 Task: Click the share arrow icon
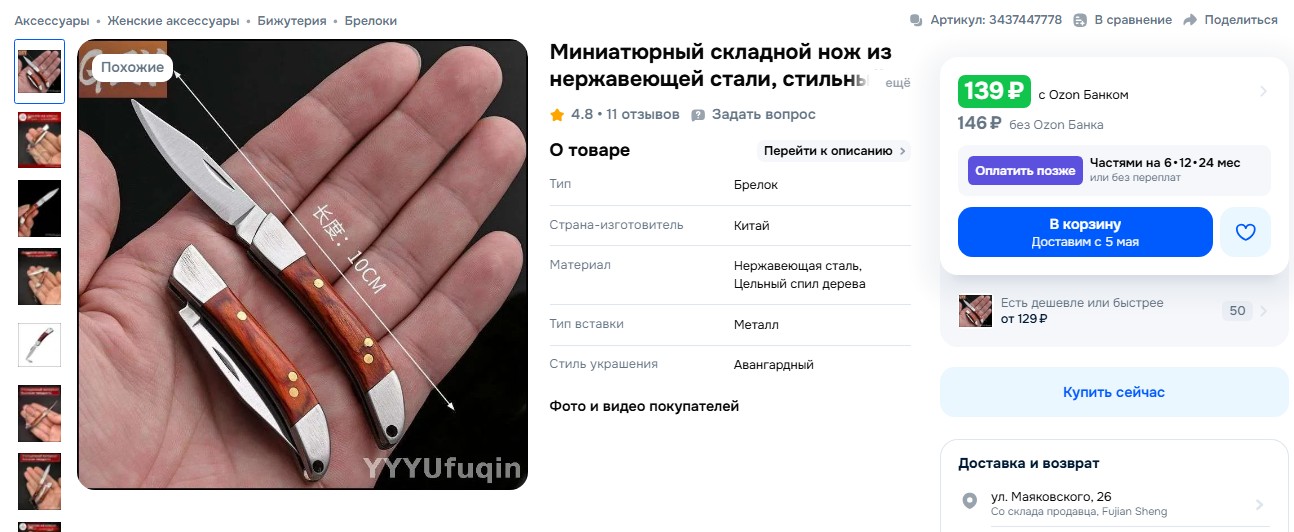(1190, 20)
